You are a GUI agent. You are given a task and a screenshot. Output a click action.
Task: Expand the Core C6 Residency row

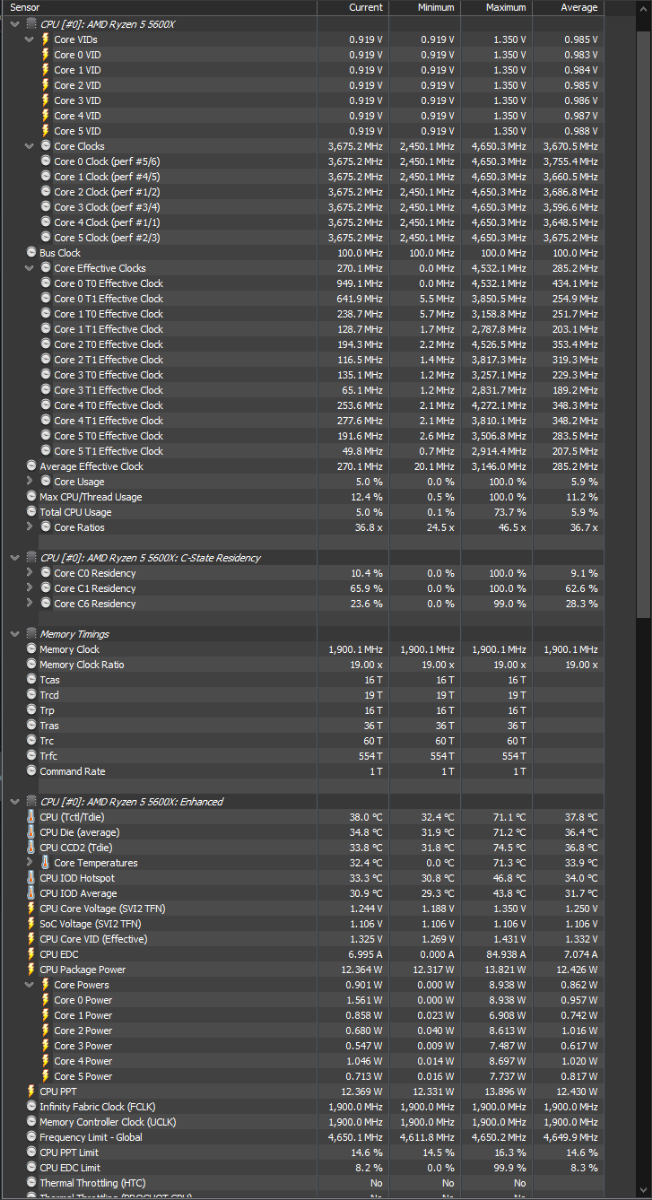tap(30, 604)
